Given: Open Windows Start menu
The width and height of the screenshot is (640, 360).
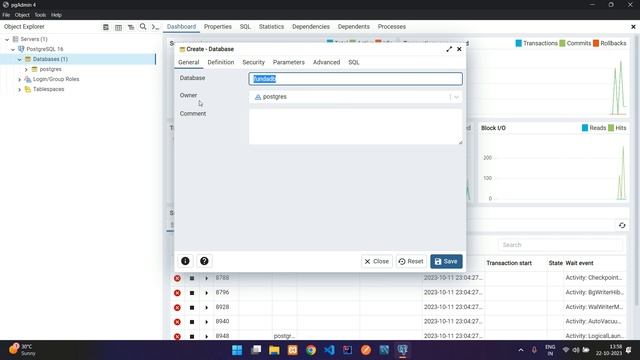Looking at the screenshot, I should [x=237, y=350].
